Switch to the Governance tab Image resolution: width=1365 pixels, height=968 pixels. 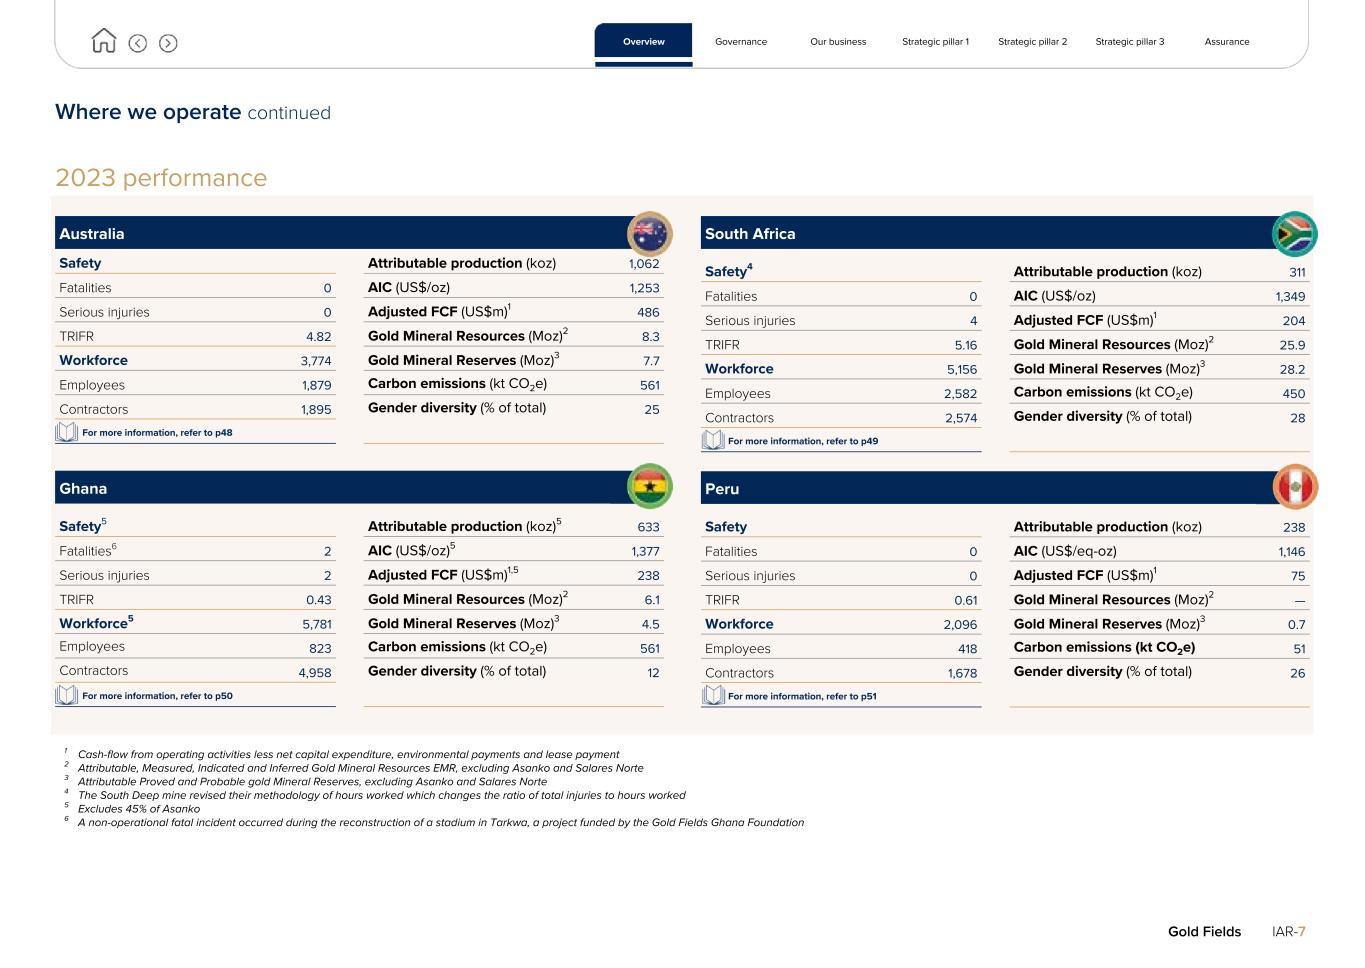741,42
